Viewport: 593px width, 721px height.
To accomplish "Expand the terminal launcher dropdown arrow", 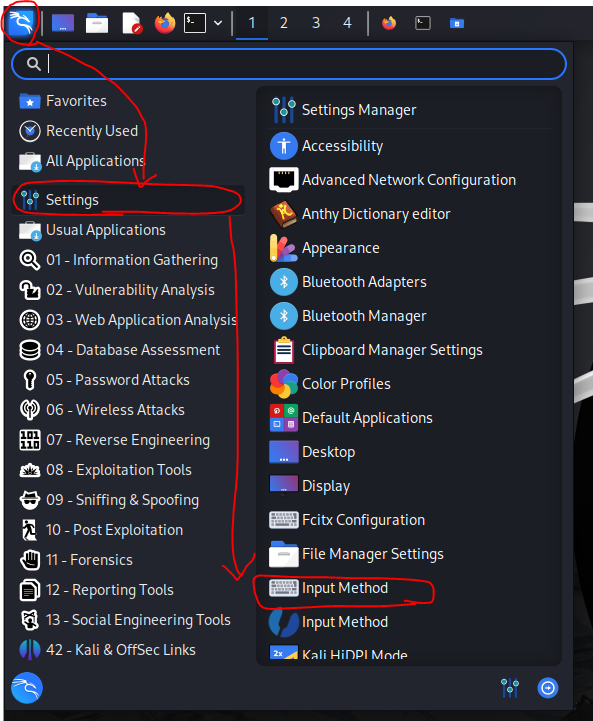I will point(218,23).
